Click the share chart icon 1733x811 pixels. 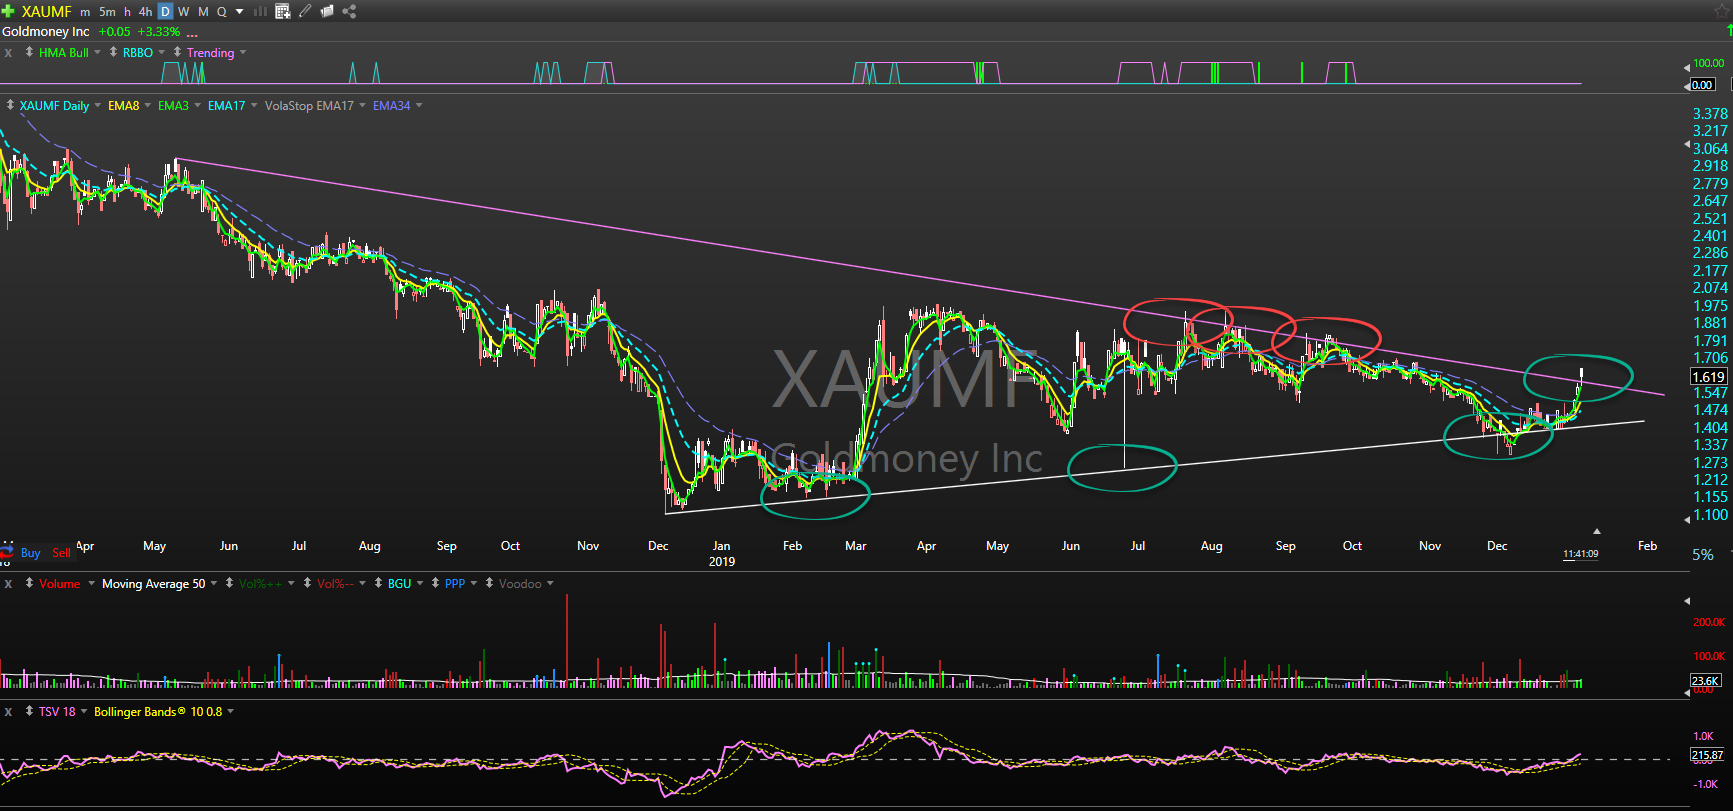point(349,11)
